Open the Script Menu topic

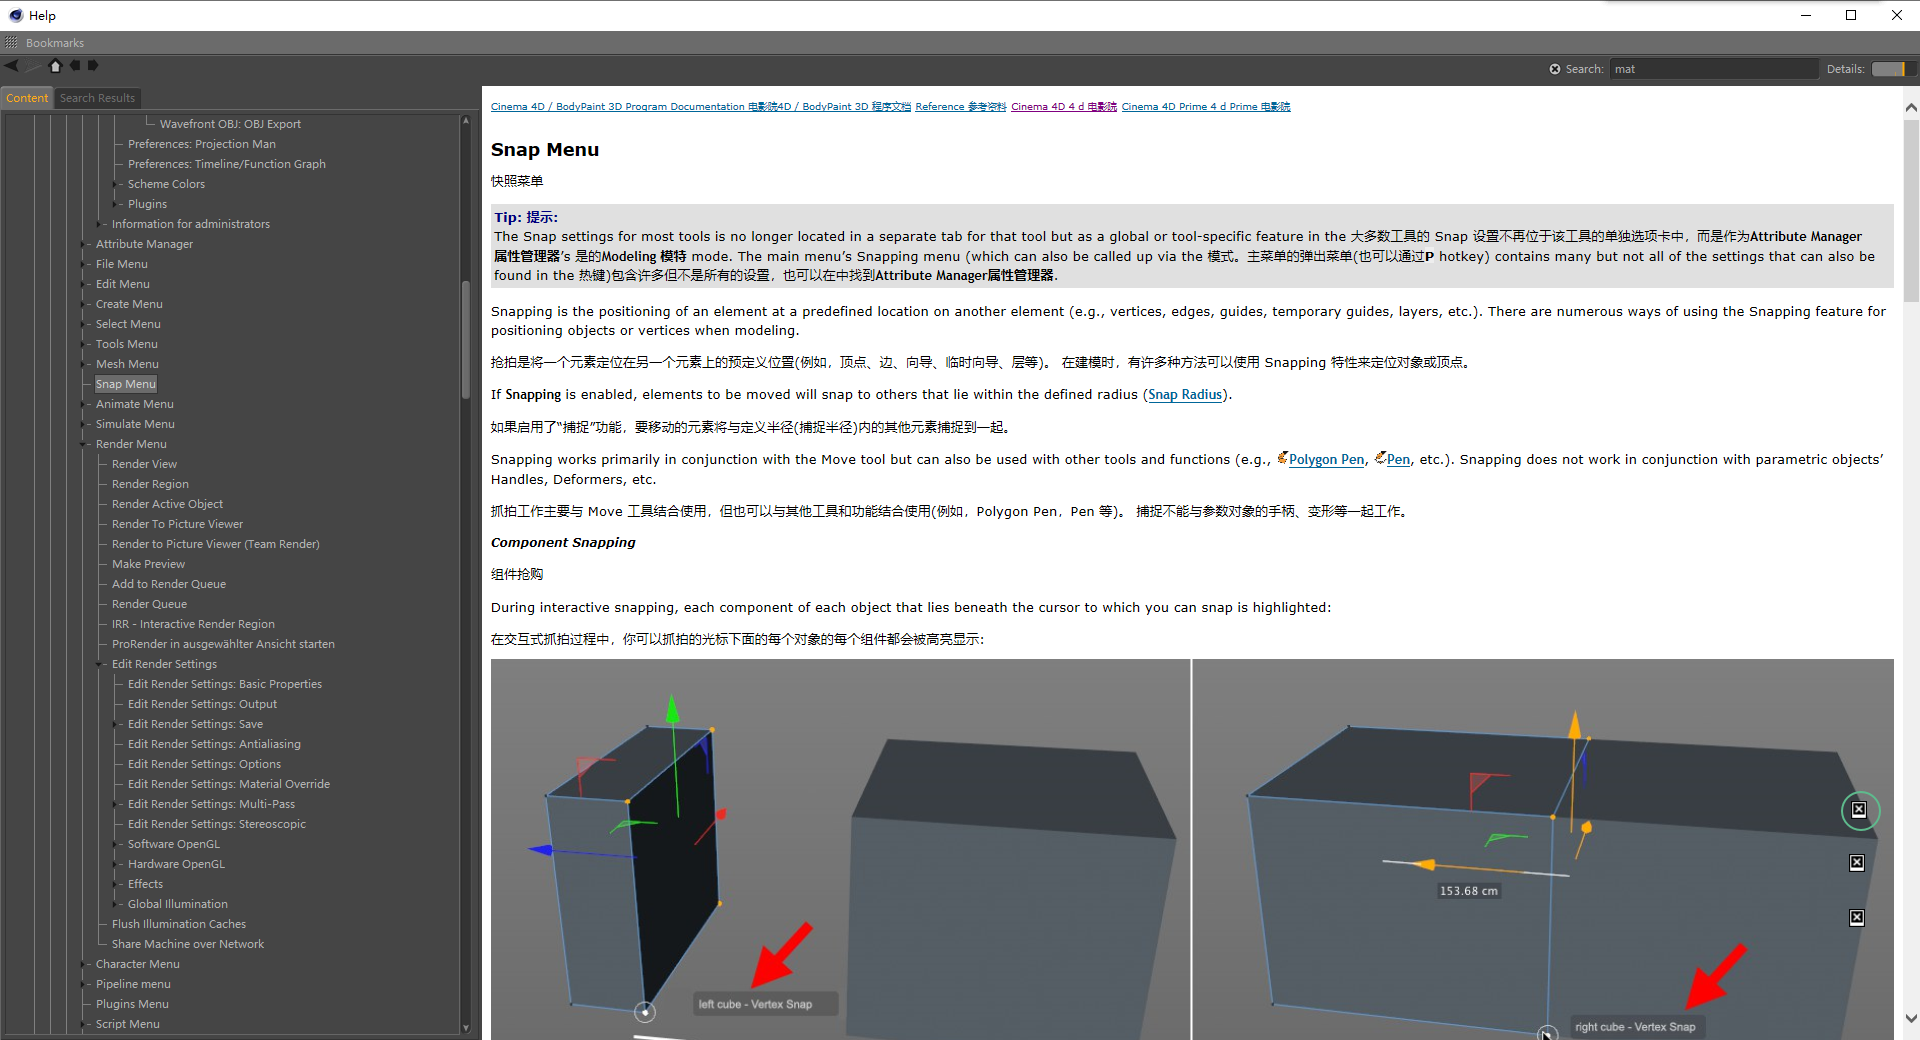click(x=128, y=1024)
